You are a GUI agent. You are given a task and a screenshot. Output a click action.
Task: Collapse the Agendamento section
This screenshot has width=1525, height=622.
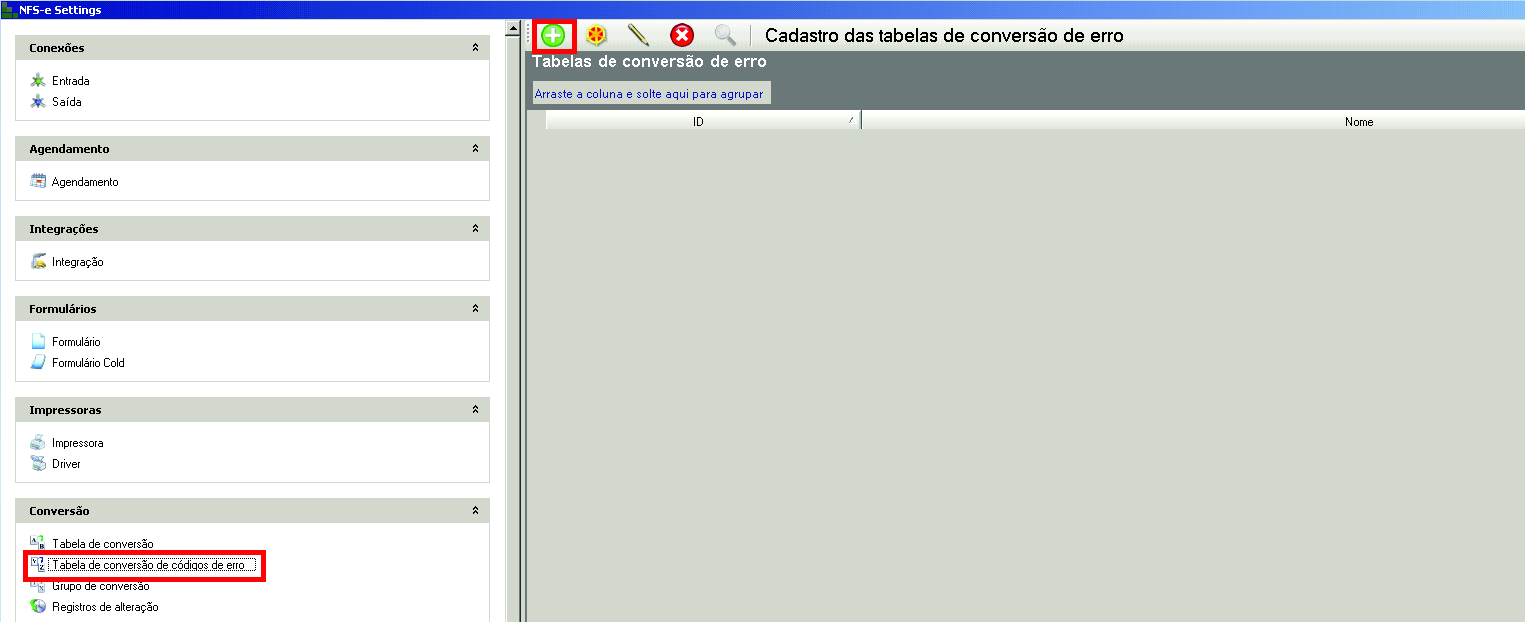(475, 149)
